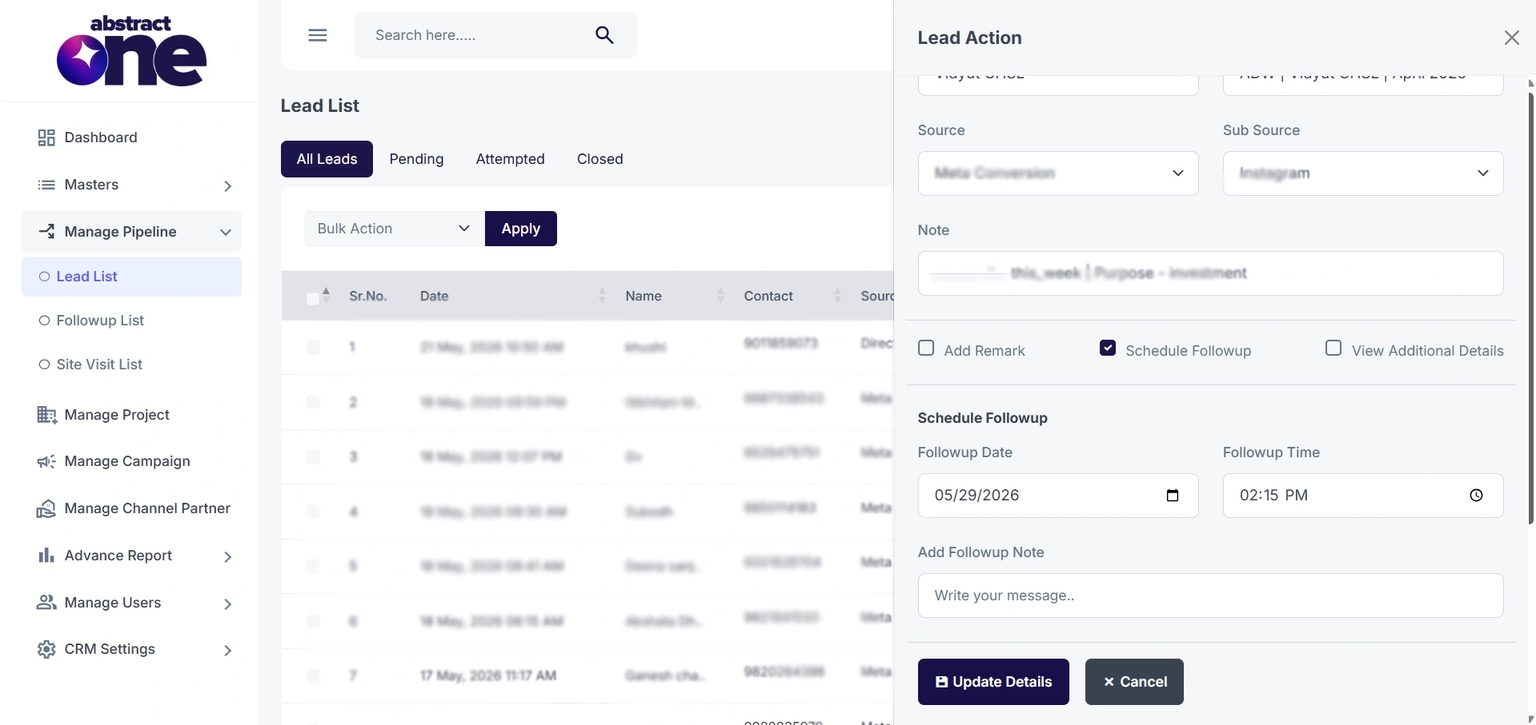This screenshot has width=1536, height=725.
Task: Check View Additional Details checkbox
Action: tap(1333, 348)
